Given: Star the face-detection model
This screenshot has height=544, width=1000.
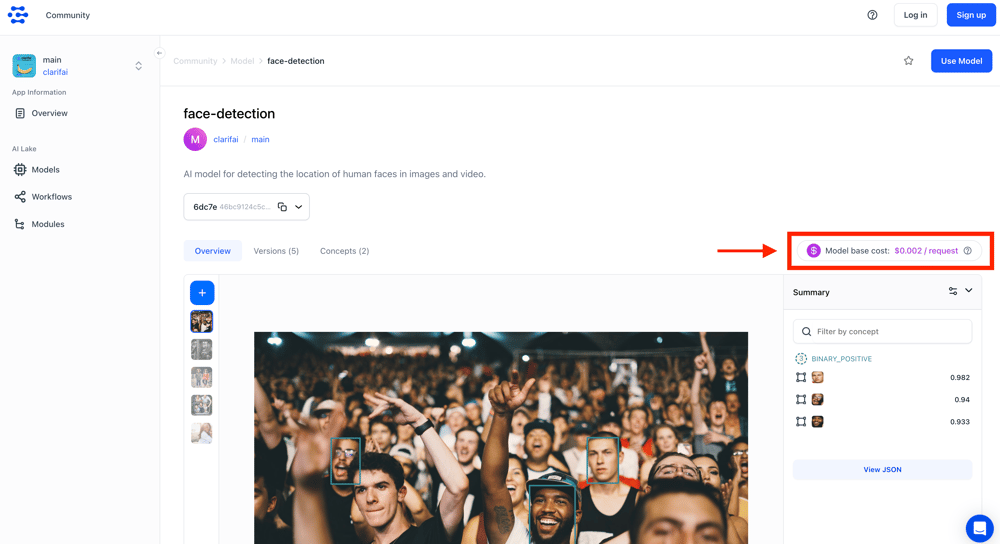Looking at the screenshot, I should tap(908, 61).
